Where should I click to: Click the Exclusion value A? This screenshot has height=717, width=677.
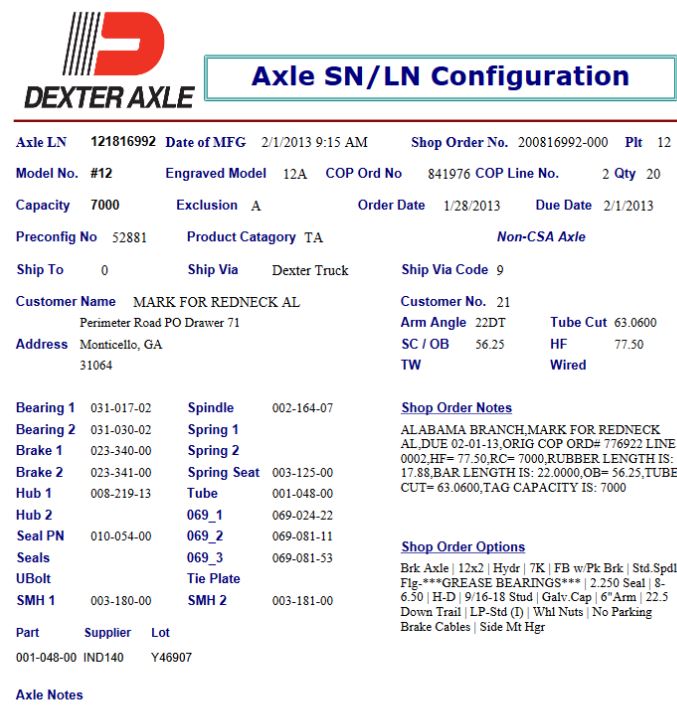tap(256, 206)
